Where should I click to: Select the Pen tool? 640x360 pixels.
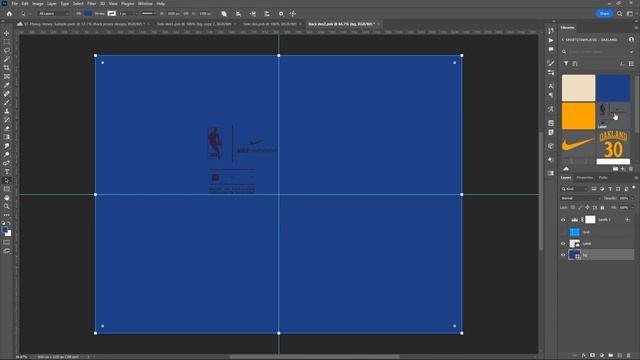tap(7, 163)
